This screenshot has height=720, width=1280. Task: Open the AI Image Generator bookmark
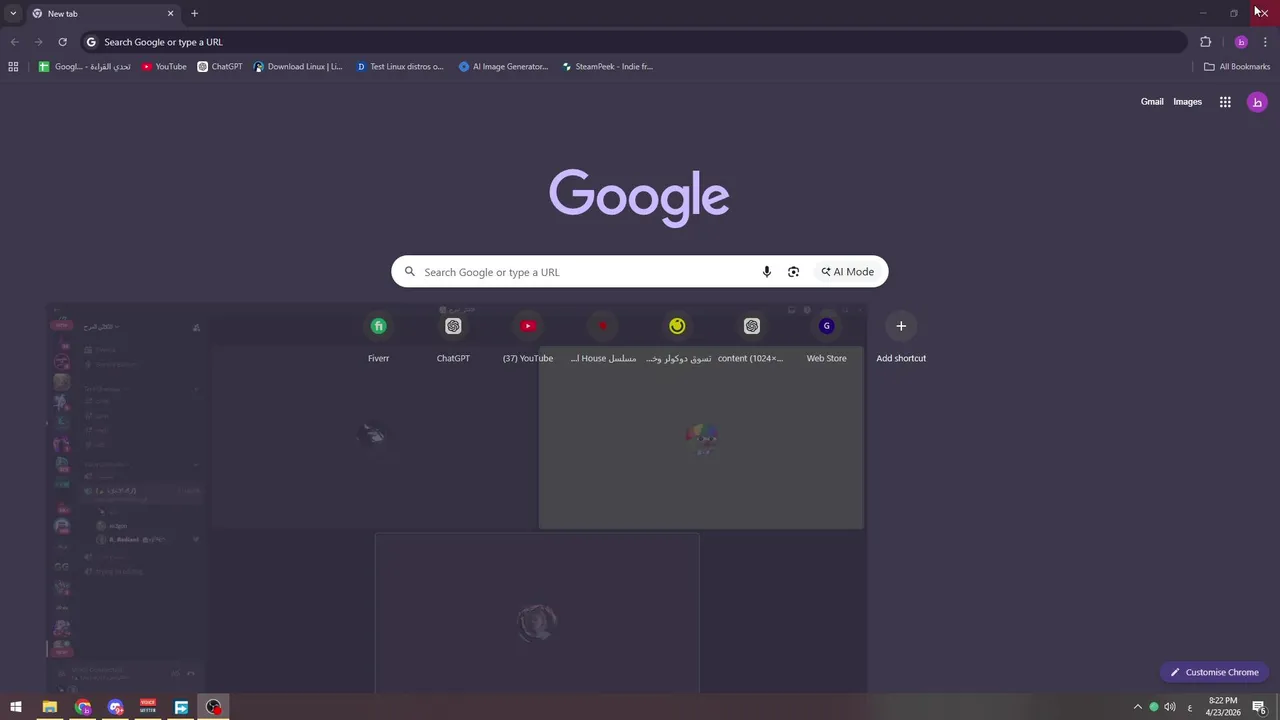click(x=503, y=67)
